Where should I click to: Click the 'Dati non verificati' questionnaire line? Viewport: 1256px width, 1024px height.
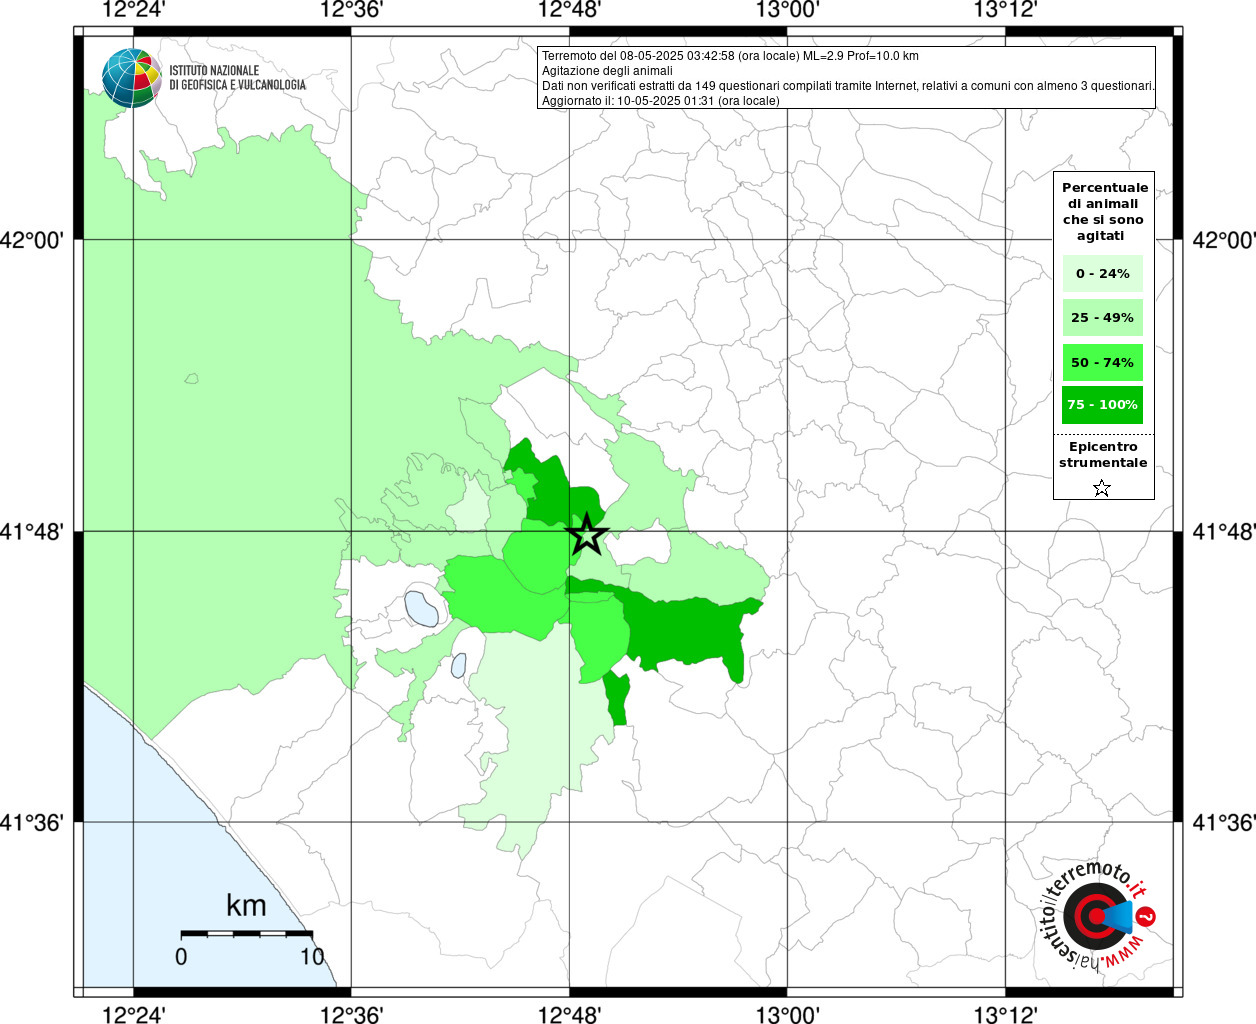[848, 86]
